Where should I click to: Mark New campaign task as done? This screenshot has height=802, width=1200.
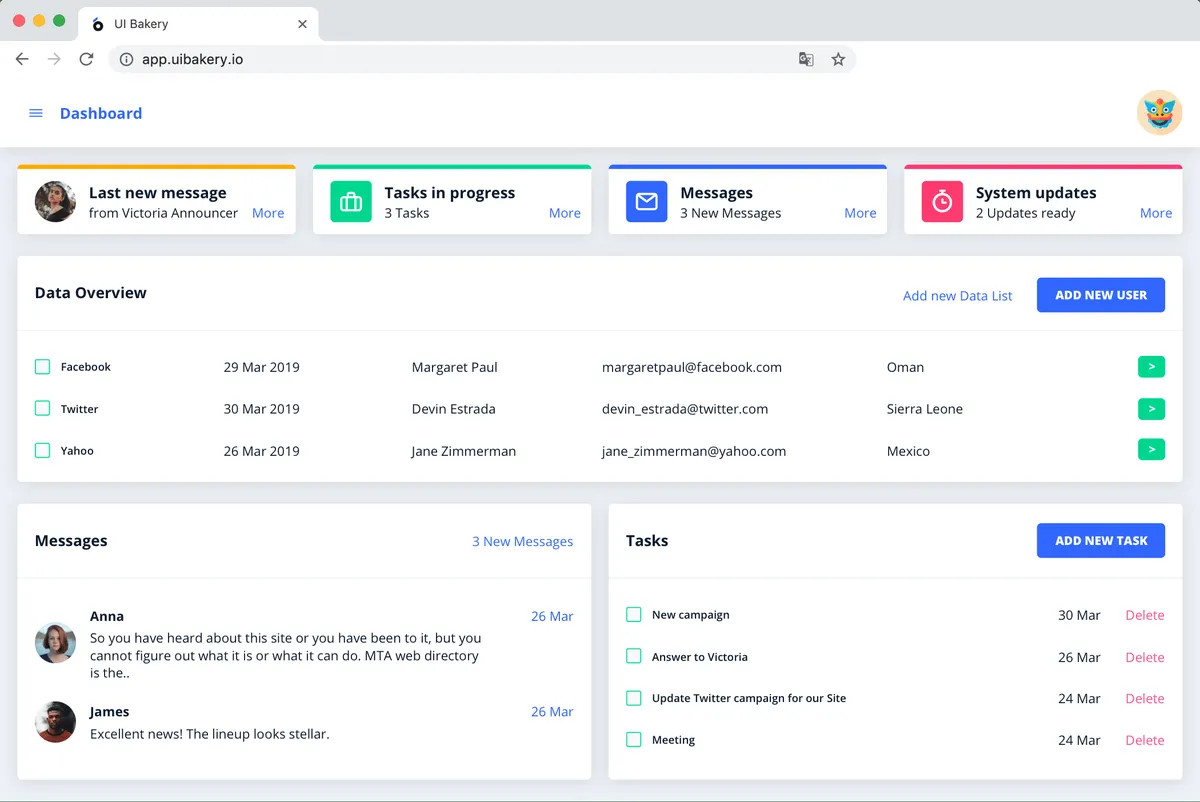coord(634,615)
